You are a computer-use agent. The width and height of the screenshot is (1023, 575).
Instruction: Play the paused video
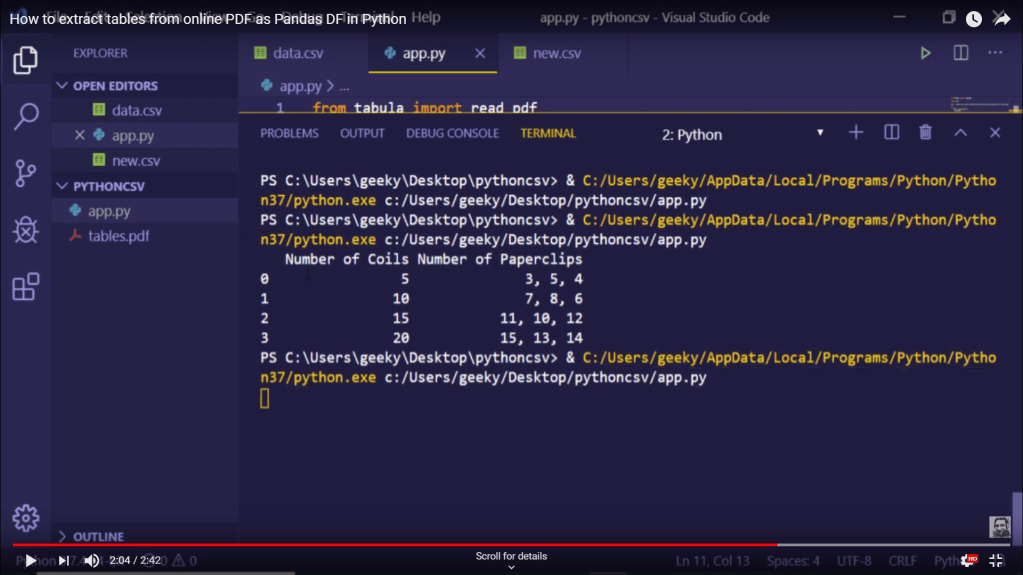(31, 561)
